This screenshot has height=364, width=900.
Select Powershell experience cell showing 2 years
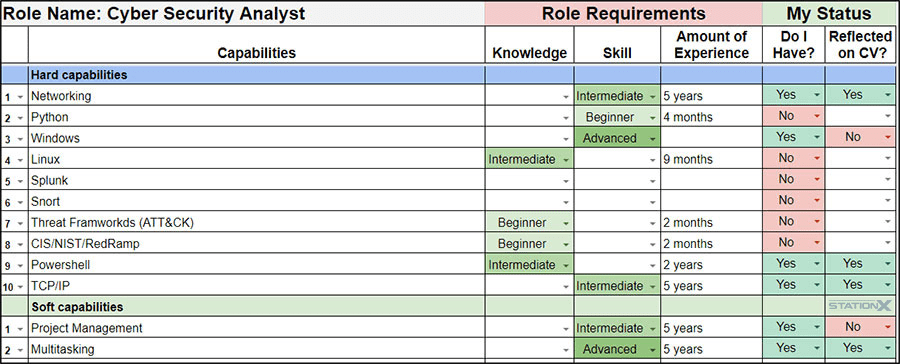click(x=712, y=265)
